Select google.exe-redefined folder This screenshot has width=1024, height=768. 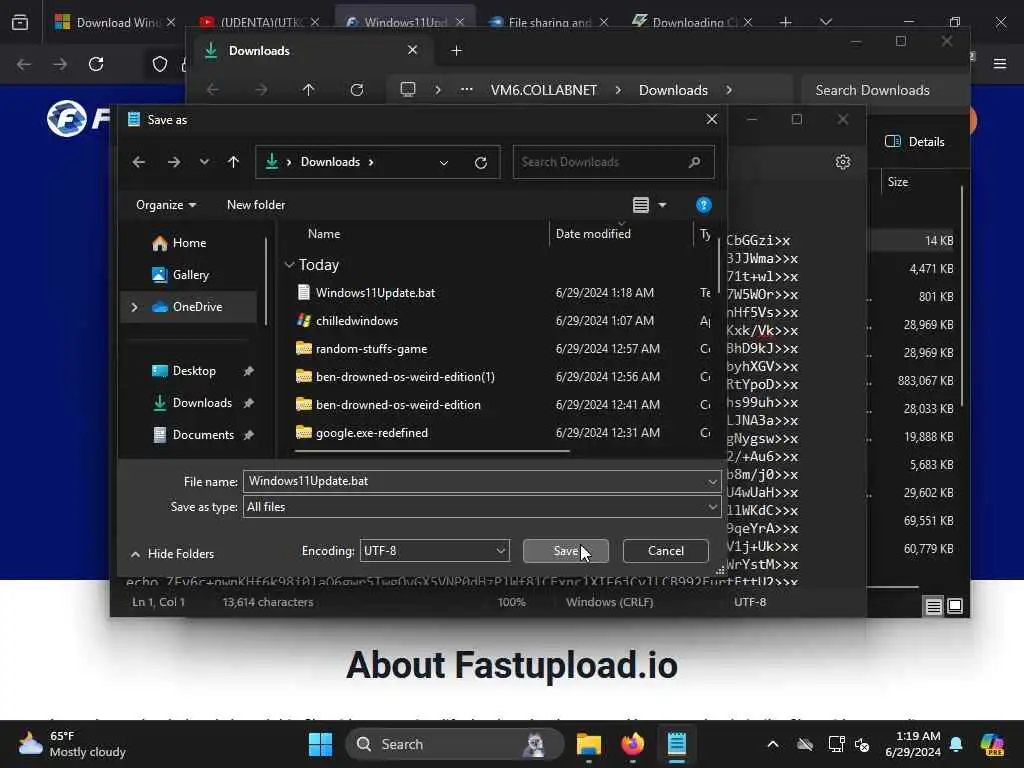click(x=372, y=433)
